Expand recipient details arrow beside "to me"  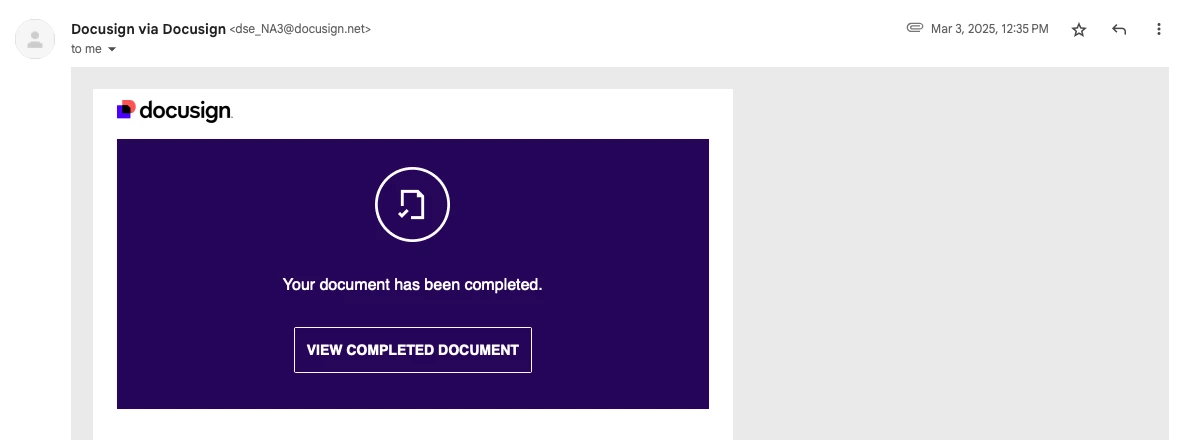[113, 49]
